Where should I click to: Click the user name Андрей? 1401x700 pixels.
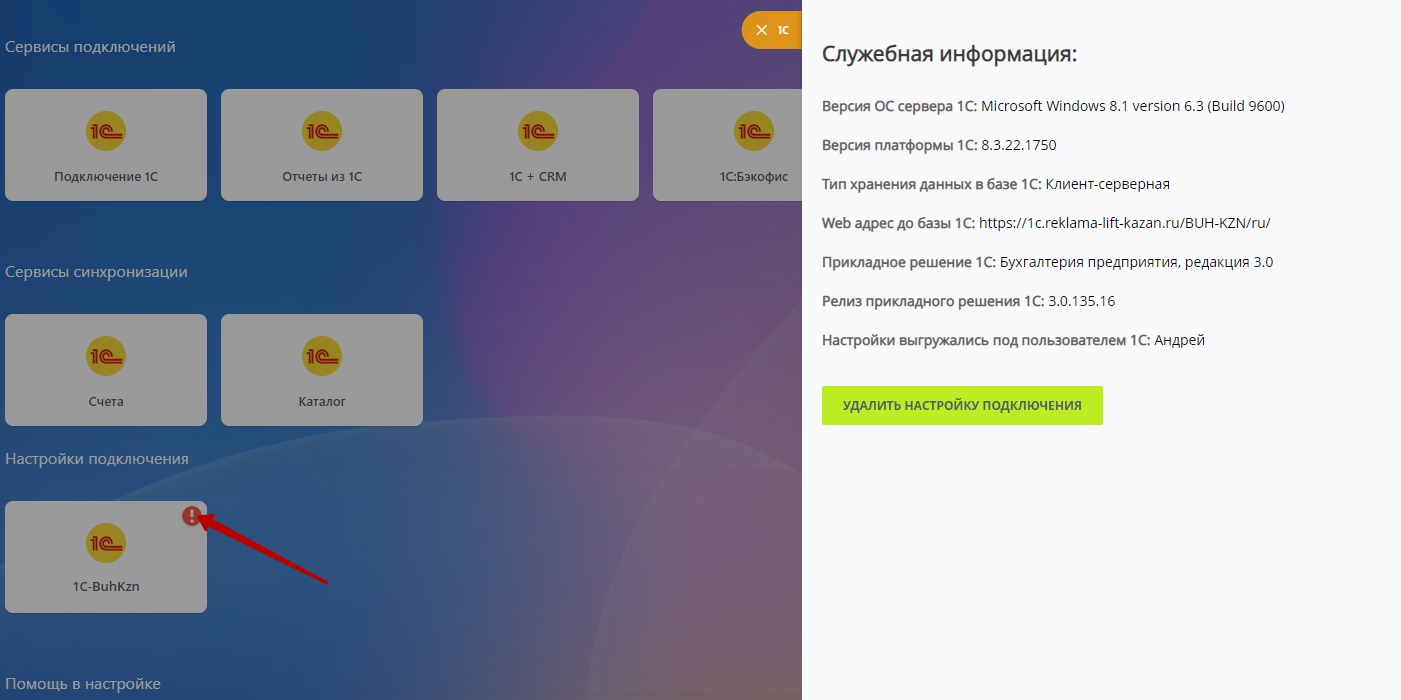(1179, 340)
